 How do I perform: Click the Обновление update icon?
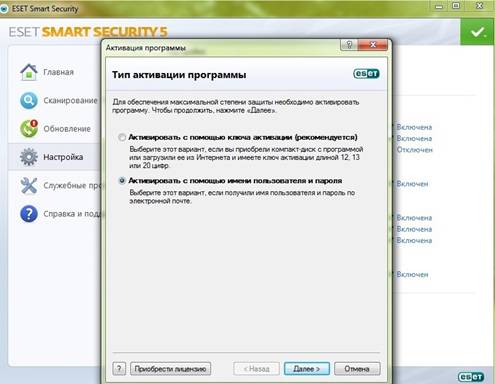(x=29, y=129)
